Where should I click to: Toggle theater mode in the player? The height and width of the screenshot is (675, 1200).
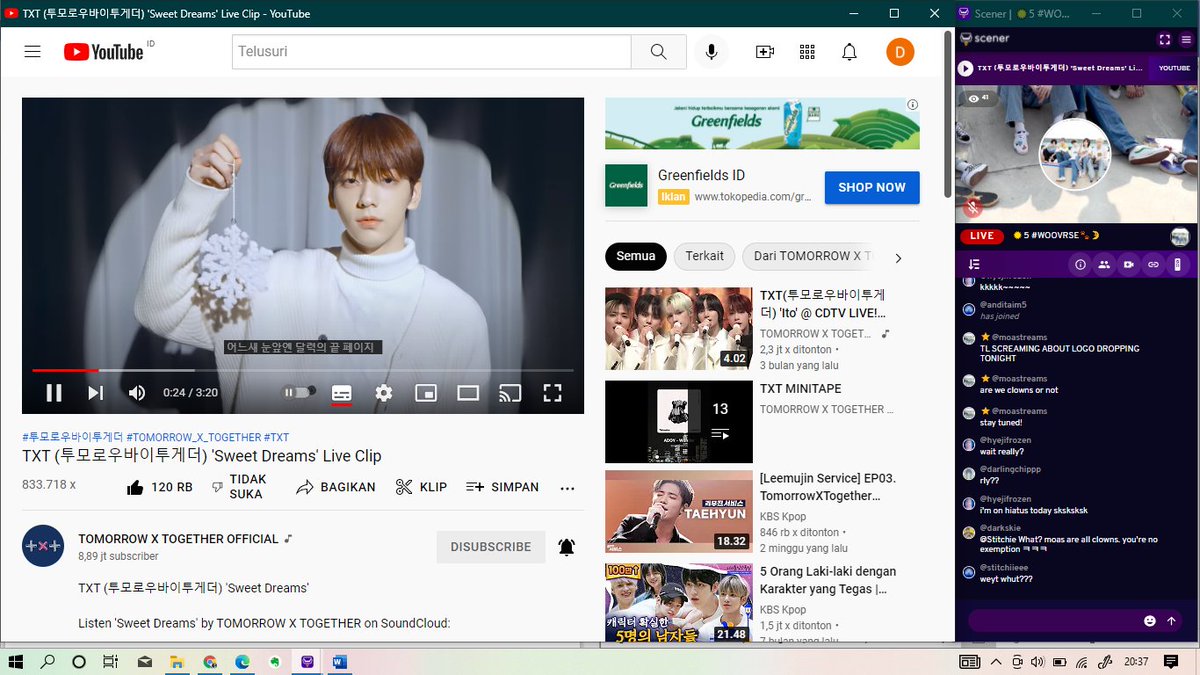click(468, 393)
